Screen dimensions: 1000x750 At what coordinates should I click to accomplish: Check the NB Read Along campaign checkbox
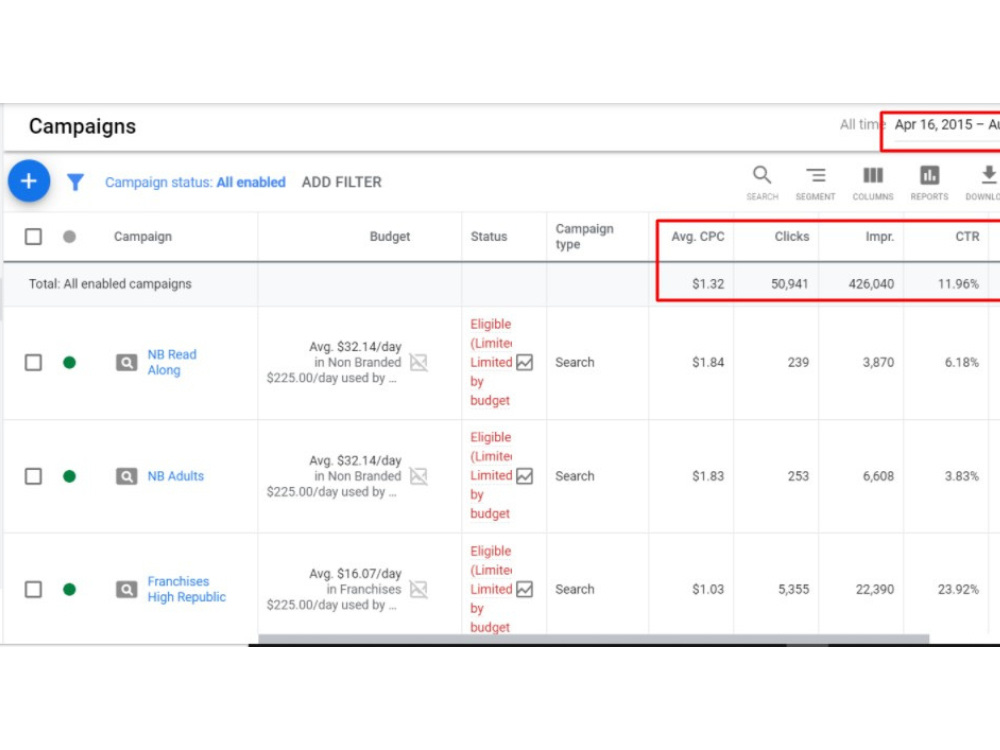coord(33,363)
